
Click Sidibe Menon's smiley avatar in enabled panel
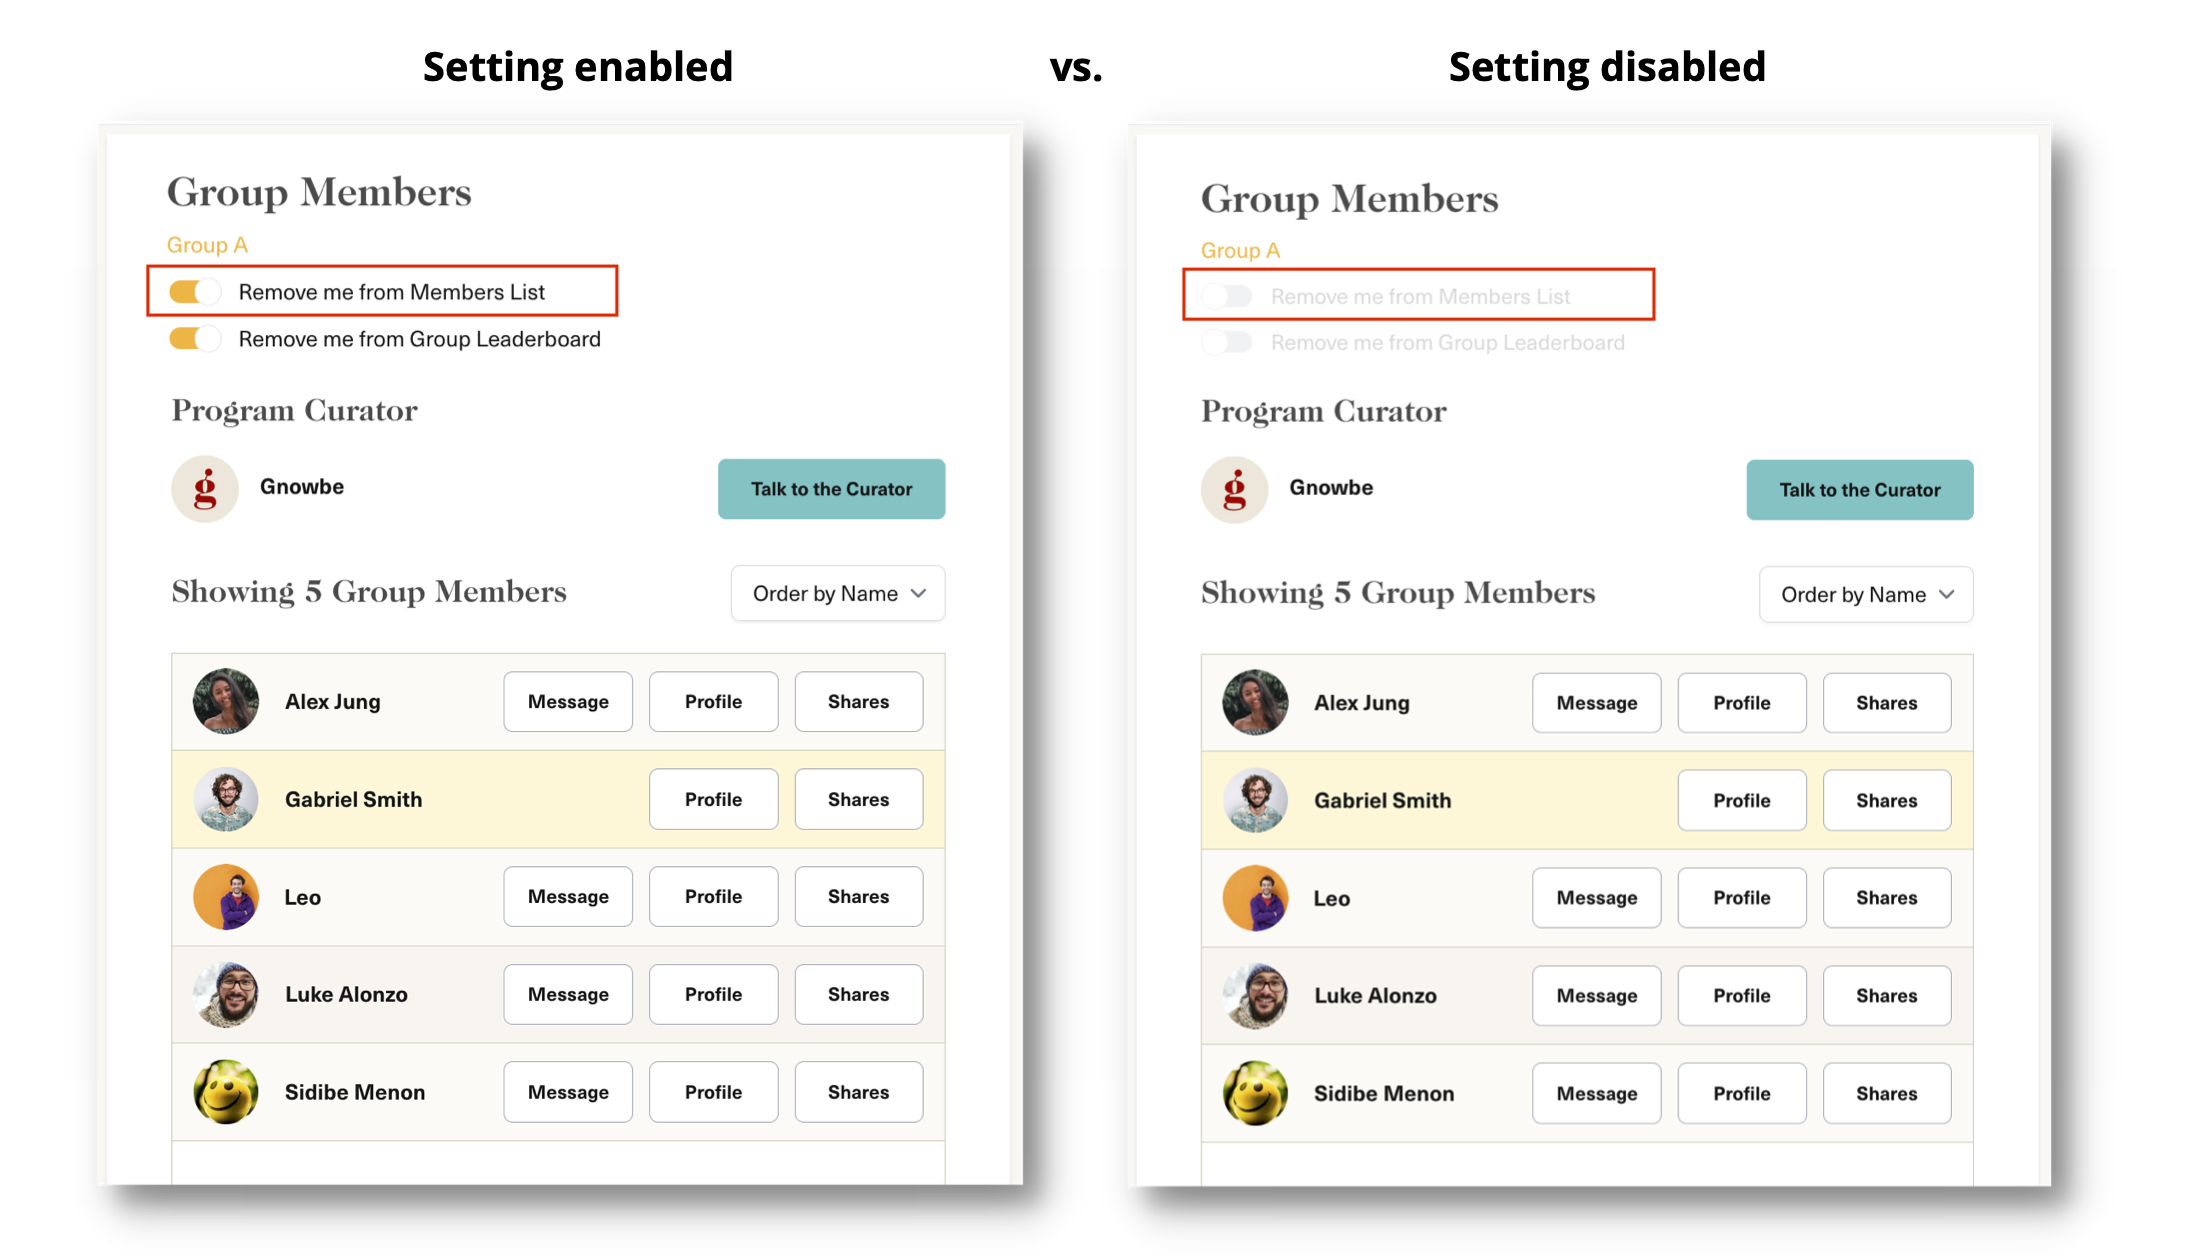pyautogui.click(x=226, y=1092)
